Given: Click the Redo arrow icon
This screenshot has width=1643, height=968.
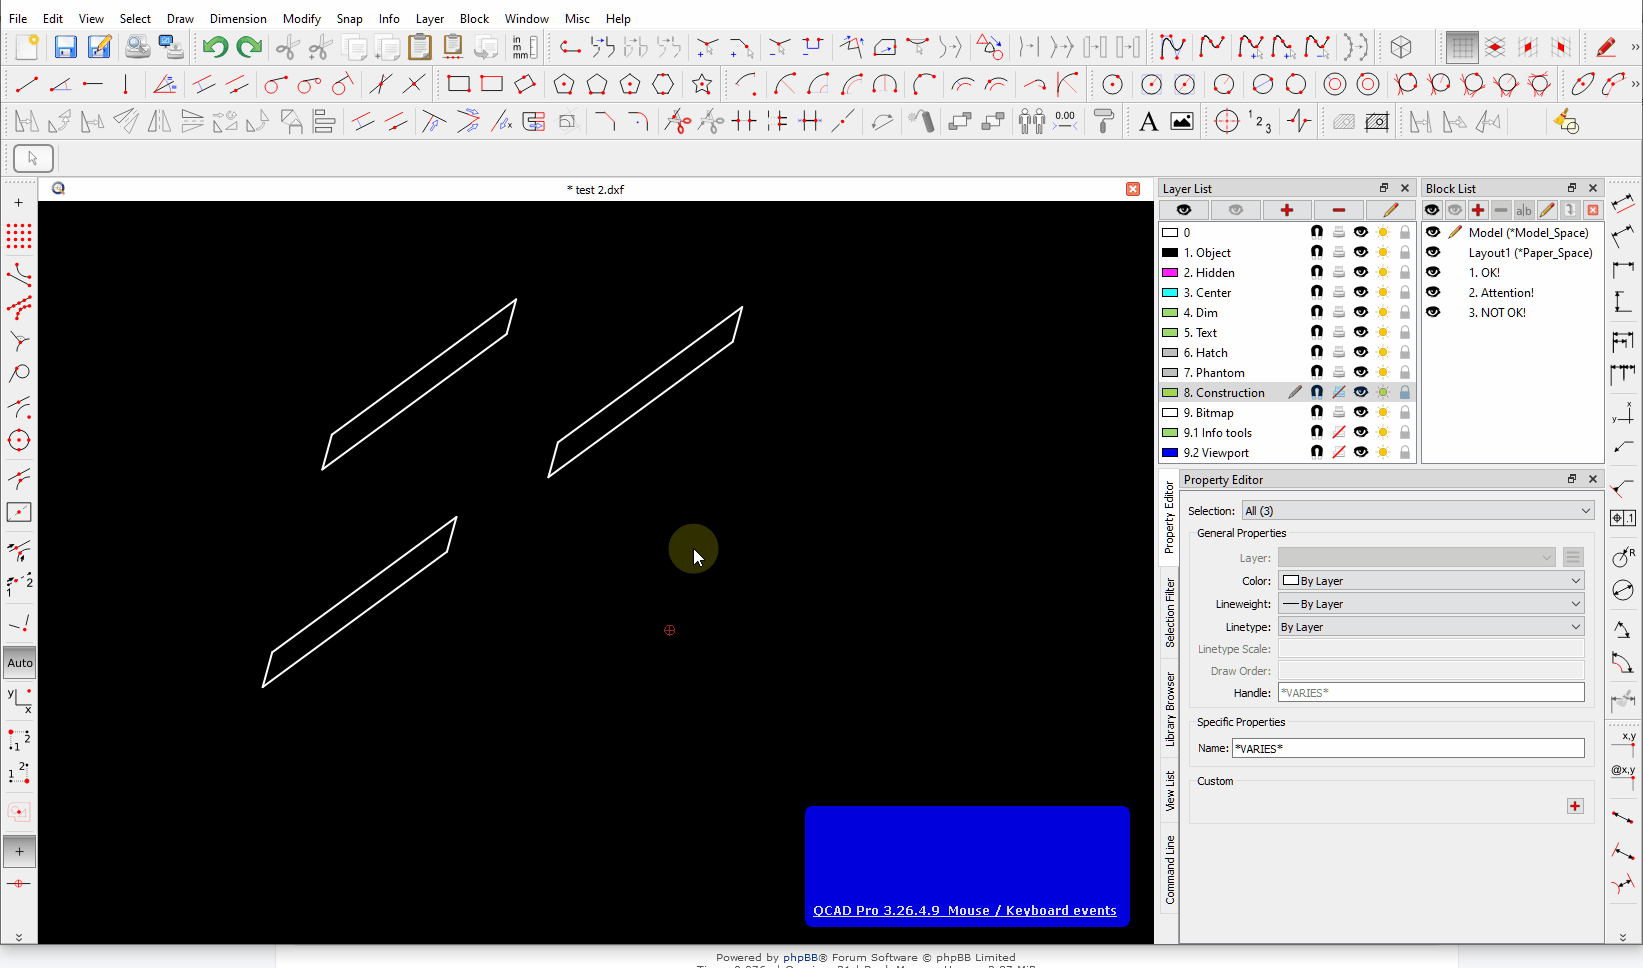Looking at the screenshot, I should (x=249, y=47).
